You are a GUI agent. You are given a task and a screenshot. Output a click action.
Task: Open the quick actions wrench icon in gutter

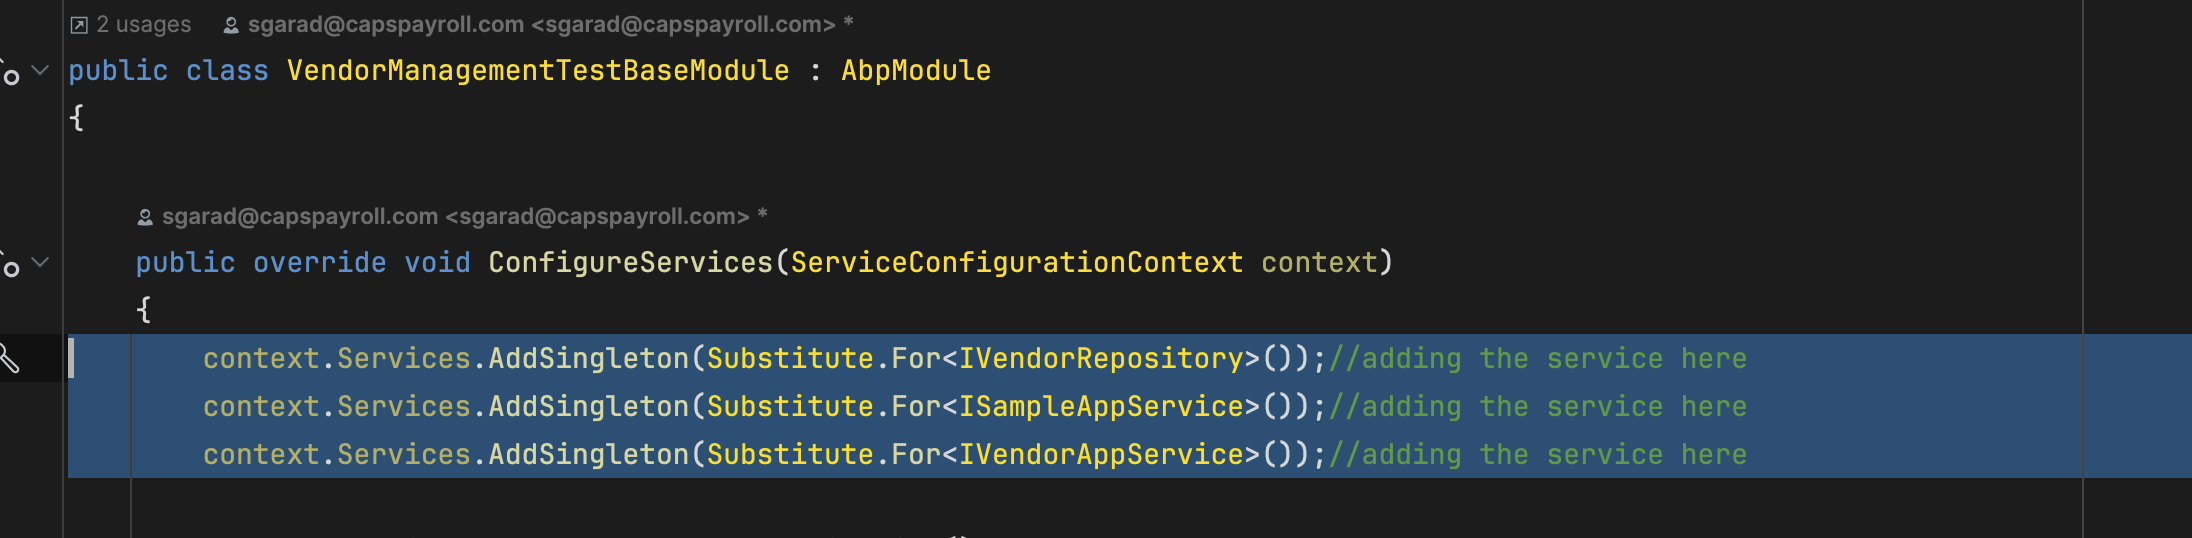coord(9,358)
